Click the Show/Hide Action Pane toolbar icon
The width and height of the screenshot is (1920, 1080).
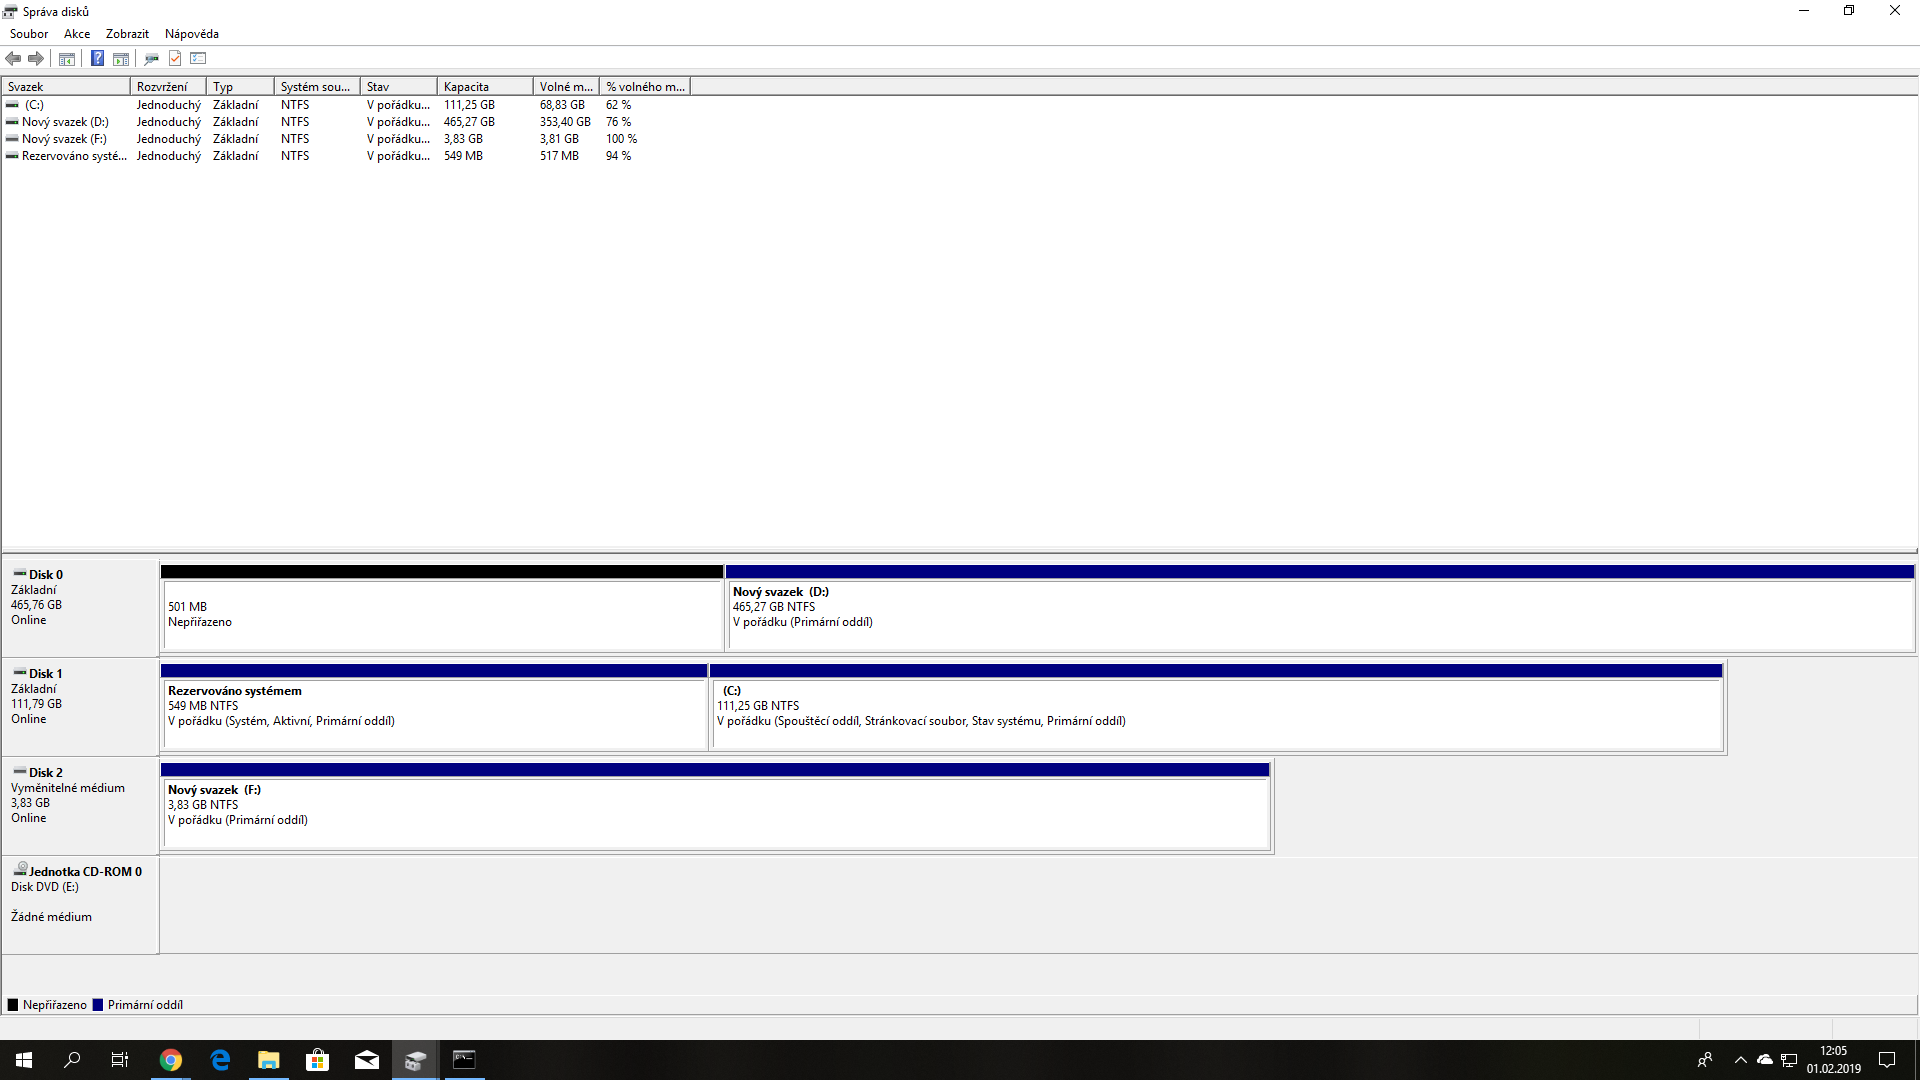(x=121, y=58)
